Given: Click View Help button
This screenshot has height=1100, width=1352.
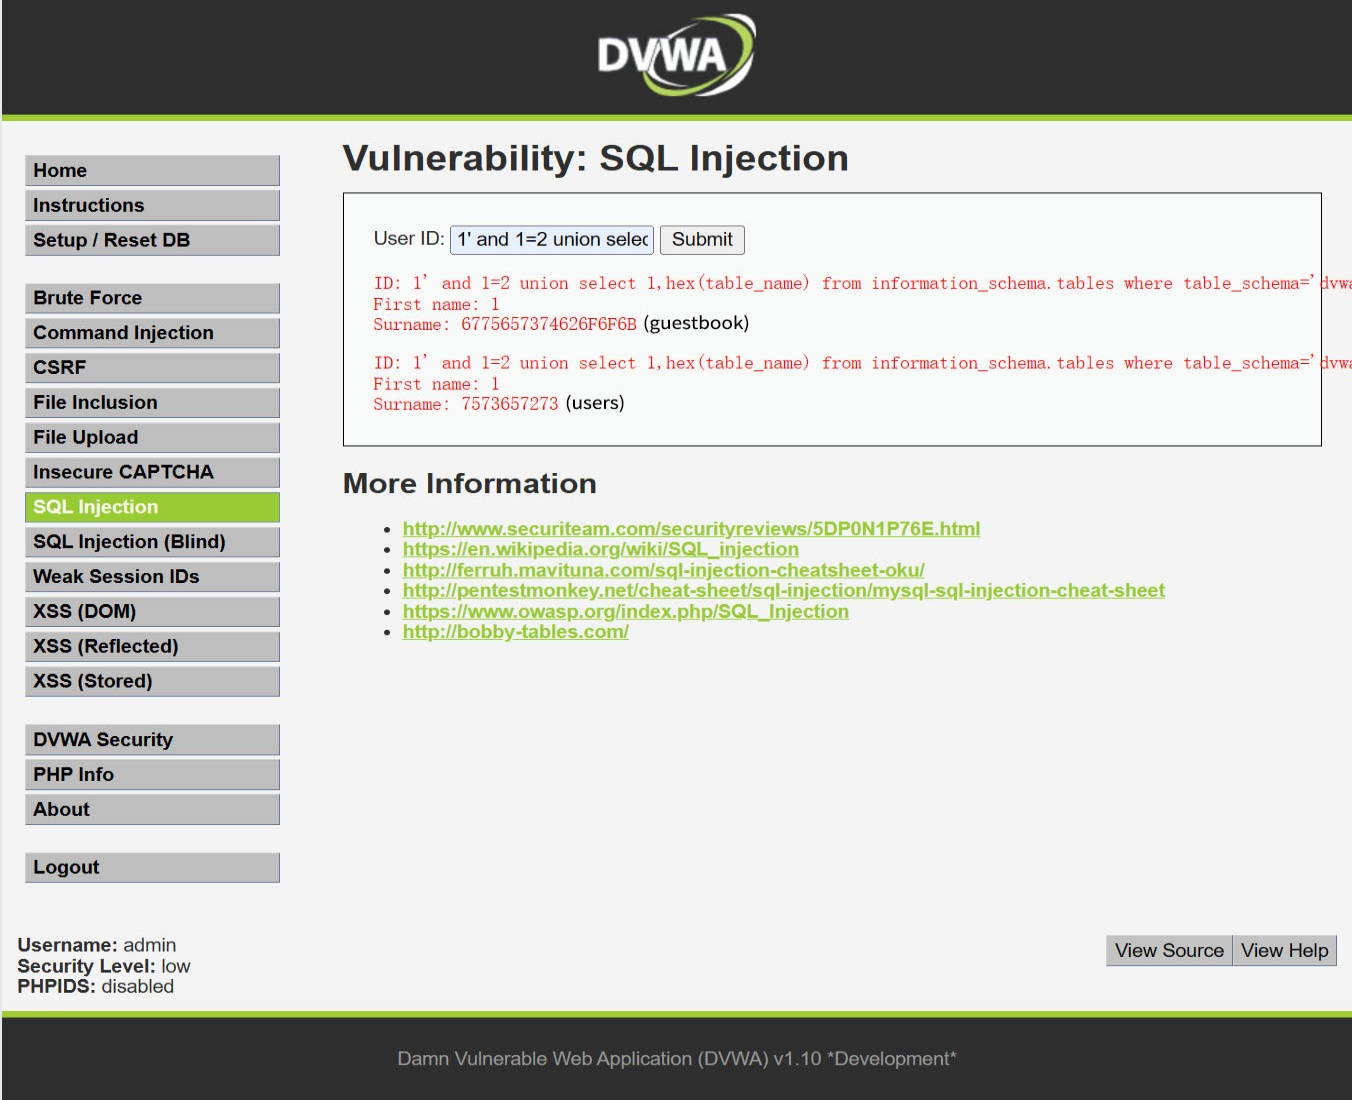Looking at the screenshot, I should 1285,951.
